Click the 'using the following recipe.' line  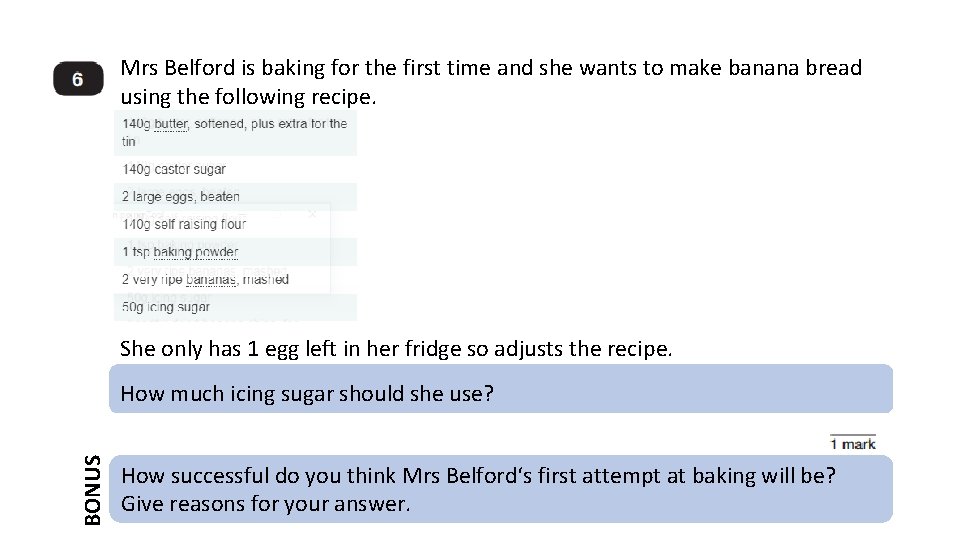248,97
